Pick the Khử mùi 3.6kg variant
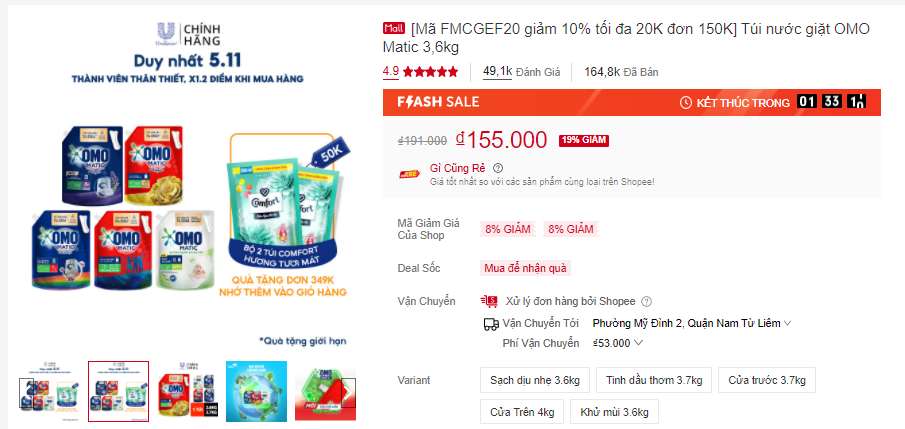905x429 pixels. (614, 412)
